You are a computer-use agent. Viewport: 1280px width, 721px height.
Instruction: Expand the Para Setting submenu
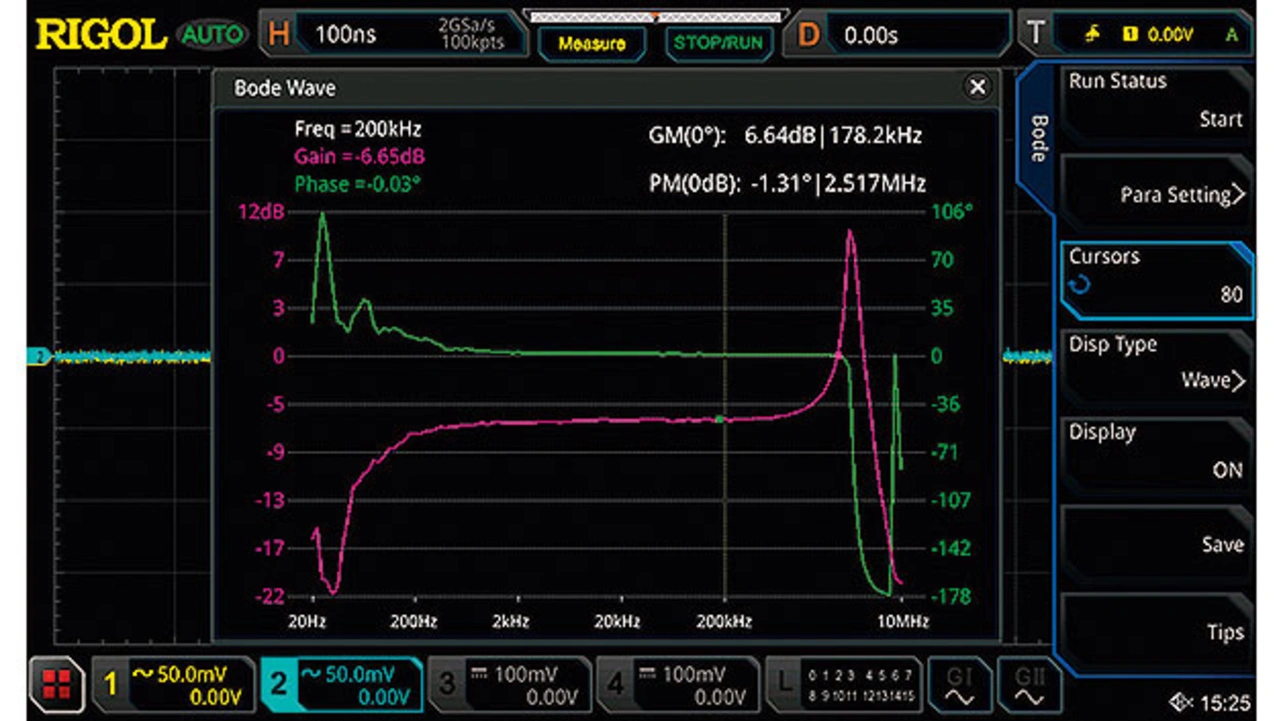[1155, 194]
